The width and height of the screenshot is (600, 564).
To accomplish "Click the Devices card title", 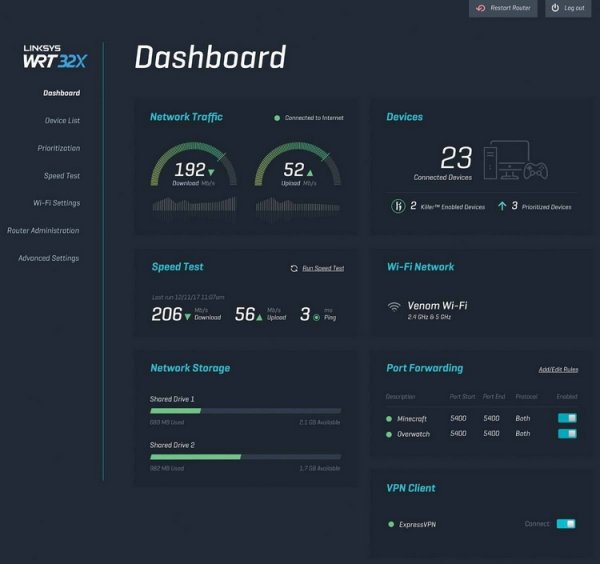I will tap(404, 117).
